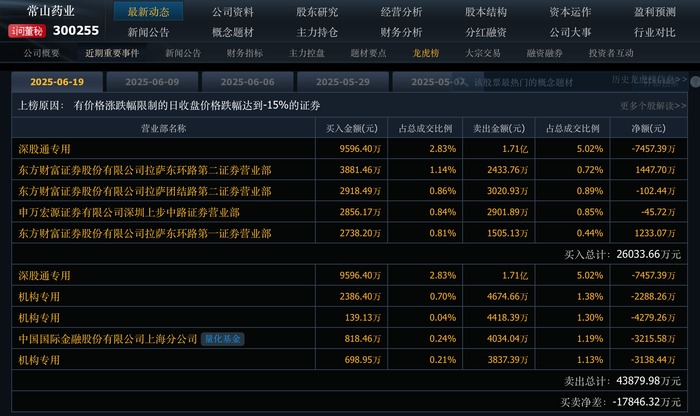Click 卖出金额(元) column header
This screenshot has height=416, width=700.
point(499,129)
